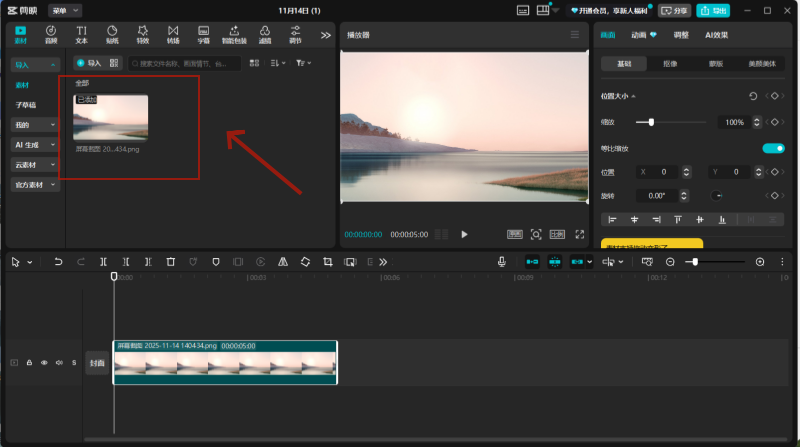800x447 pixels.
Task: Click the delete clip icon in timeline toolbar
Action: (171, 262)
